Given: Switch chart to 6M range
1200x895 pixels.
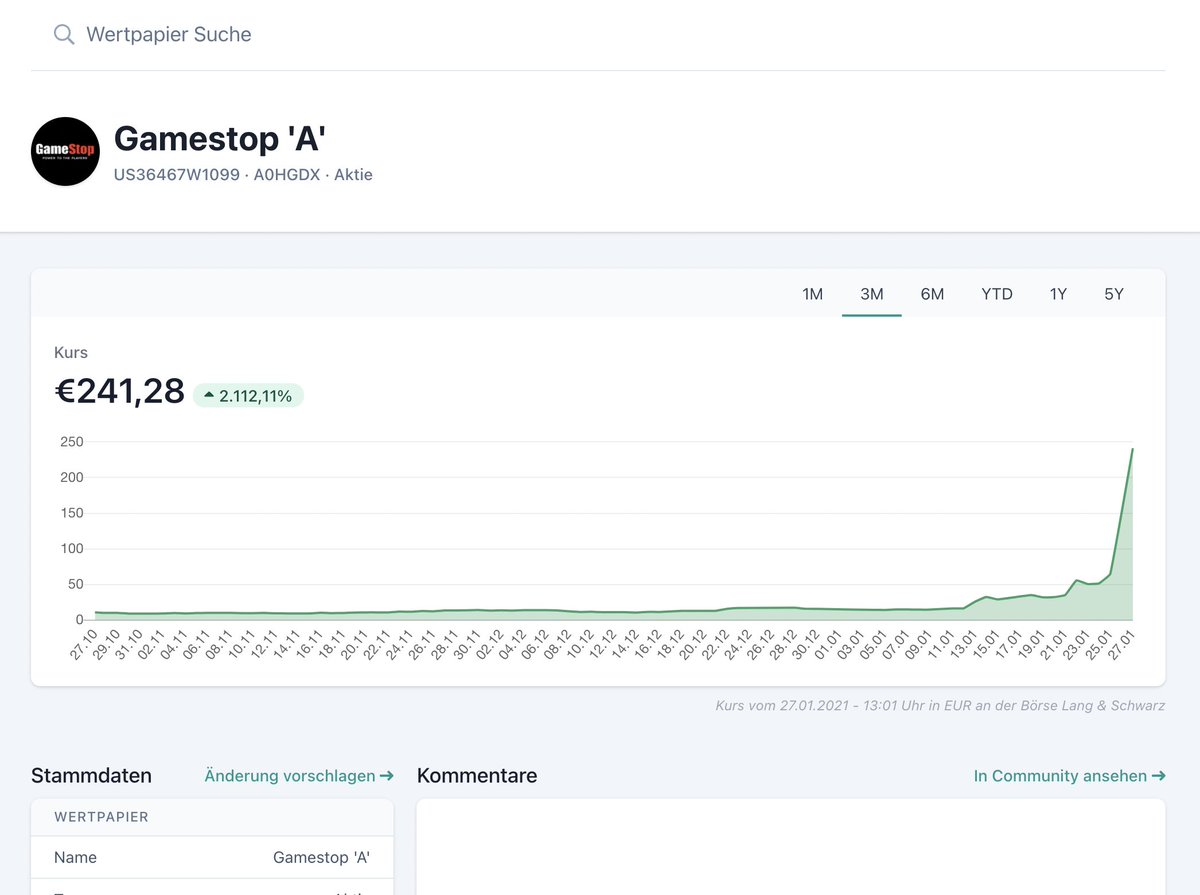Looking at the screenshot, I should coord(932,294).
